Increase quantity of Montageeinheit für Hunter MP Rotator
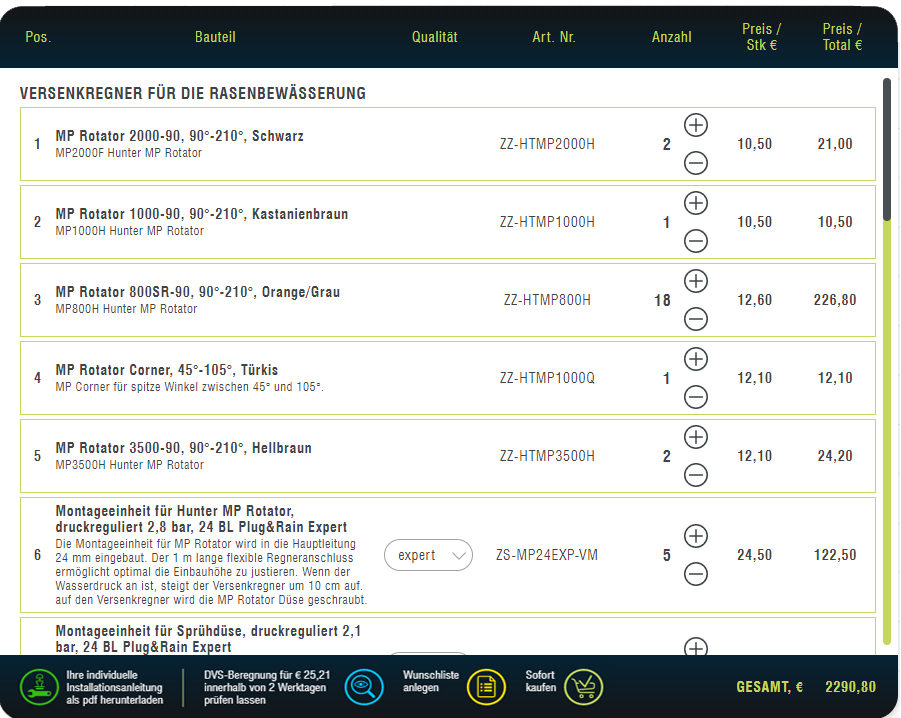The height and width of the screenshot is (718, 901). tap(696, 536)
